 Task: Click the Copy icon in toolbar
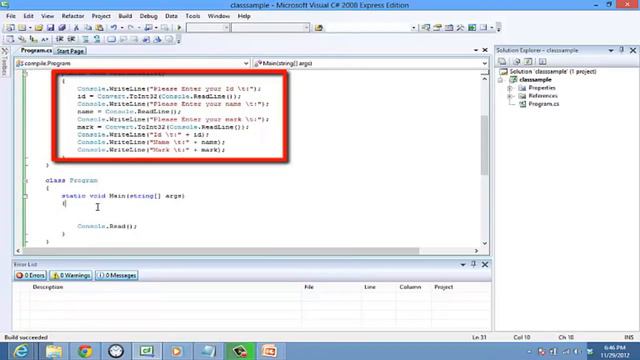pyautogui.click(x=87, y=28)
